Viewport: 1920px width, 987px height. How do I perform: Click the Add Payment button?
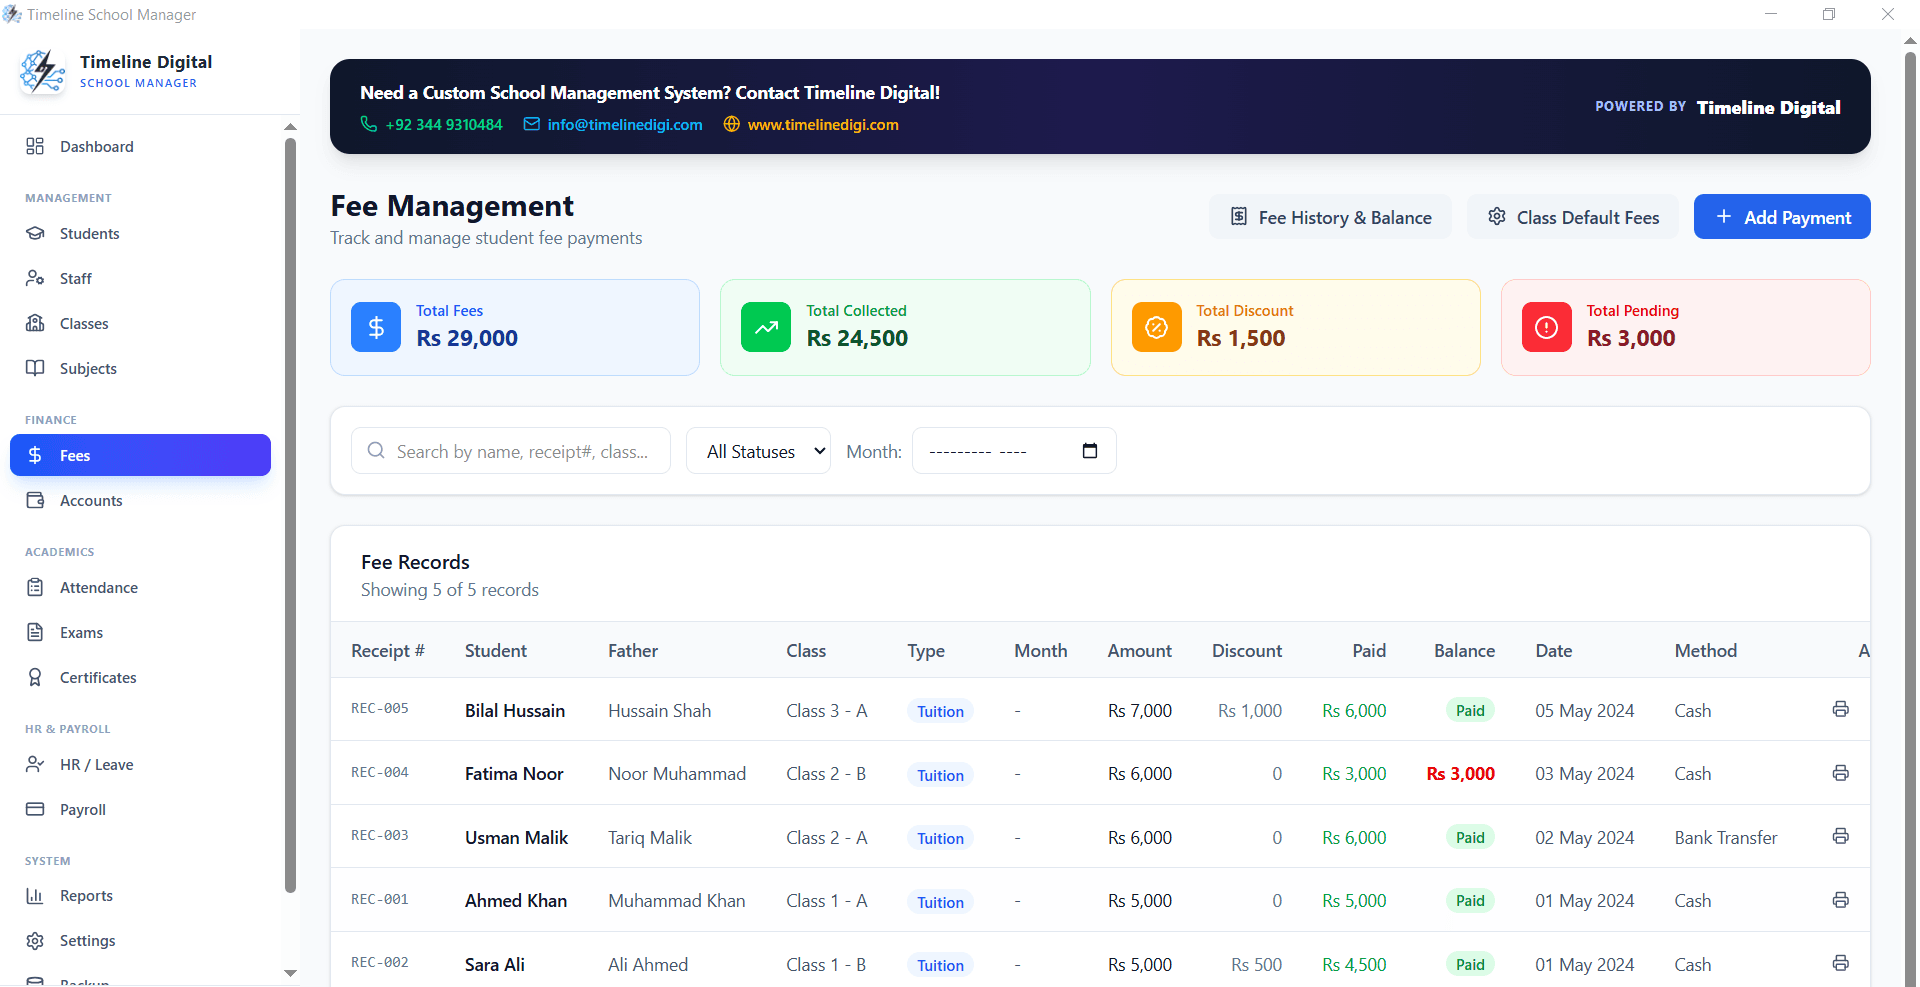(x=1782, y=216)
